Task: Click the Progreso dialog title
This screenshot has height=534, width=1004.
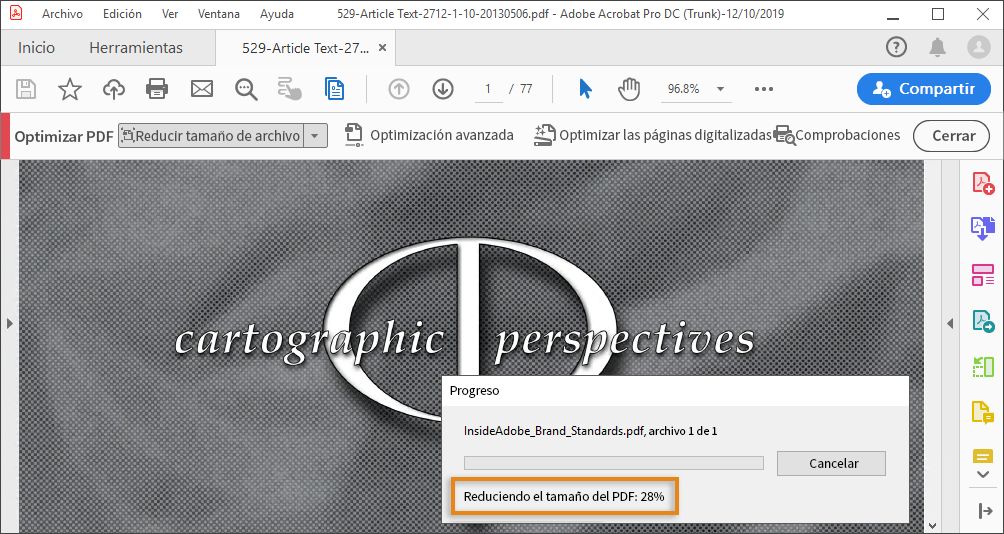Action: point(474,391)
